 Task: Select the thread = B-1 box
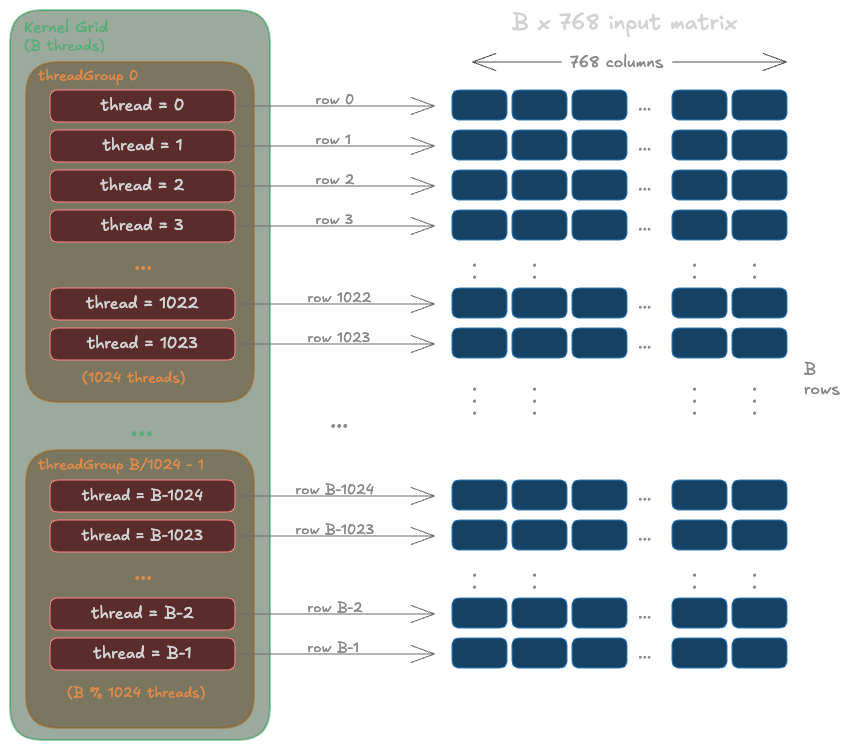[141, 653]
